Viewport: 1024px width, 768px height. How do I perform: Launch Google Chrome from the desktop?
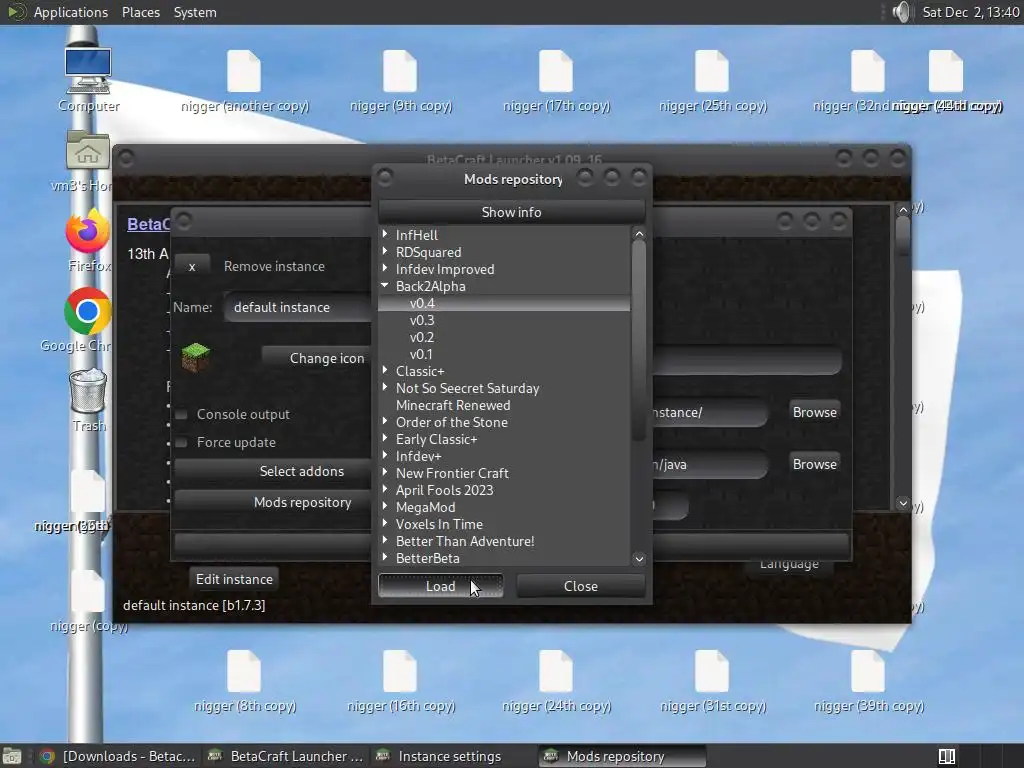[88, 311]
